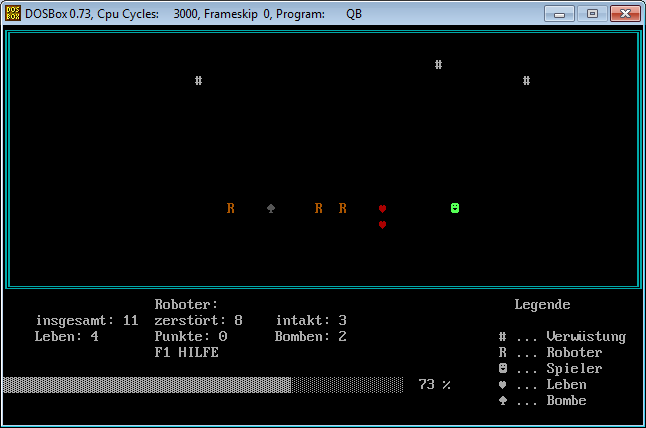Click the middle orange R robot

tap(319, 208)
